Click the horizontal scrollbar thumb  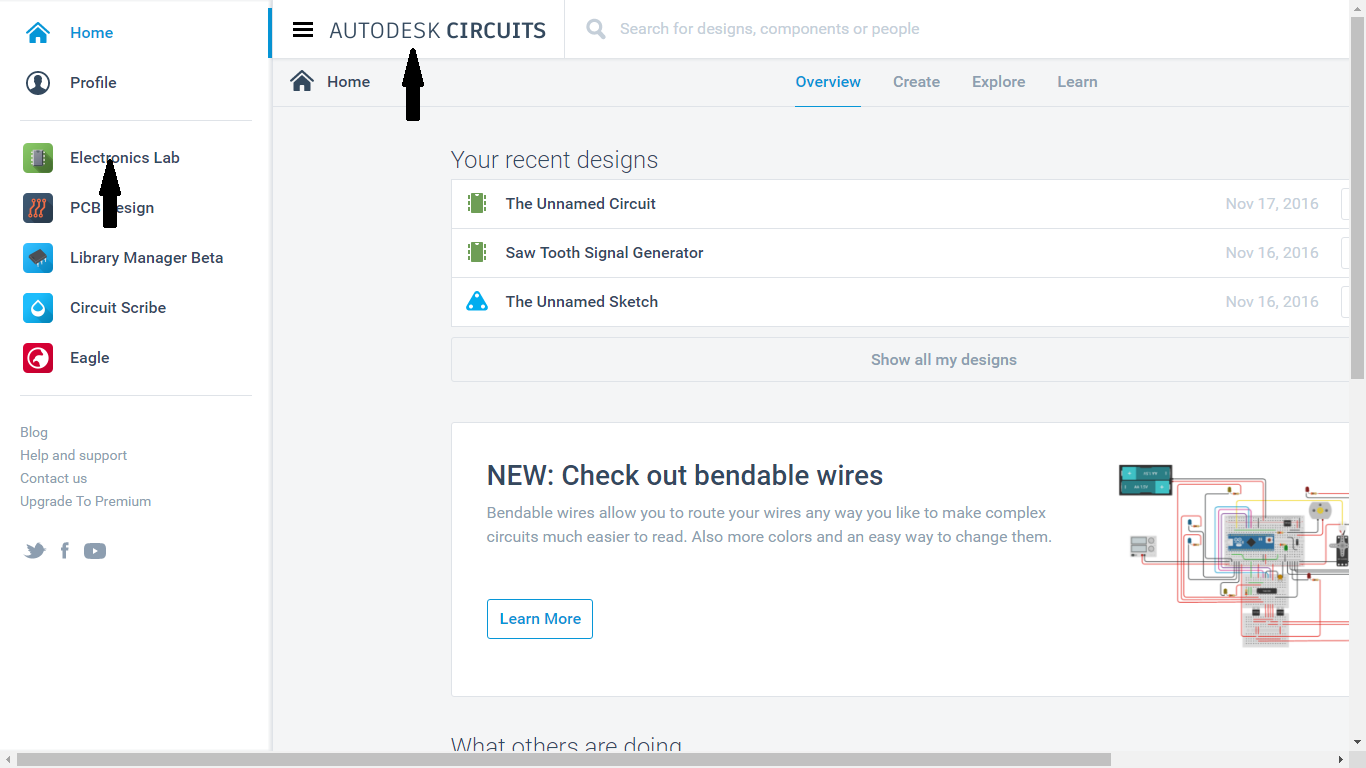click(563, 760)
